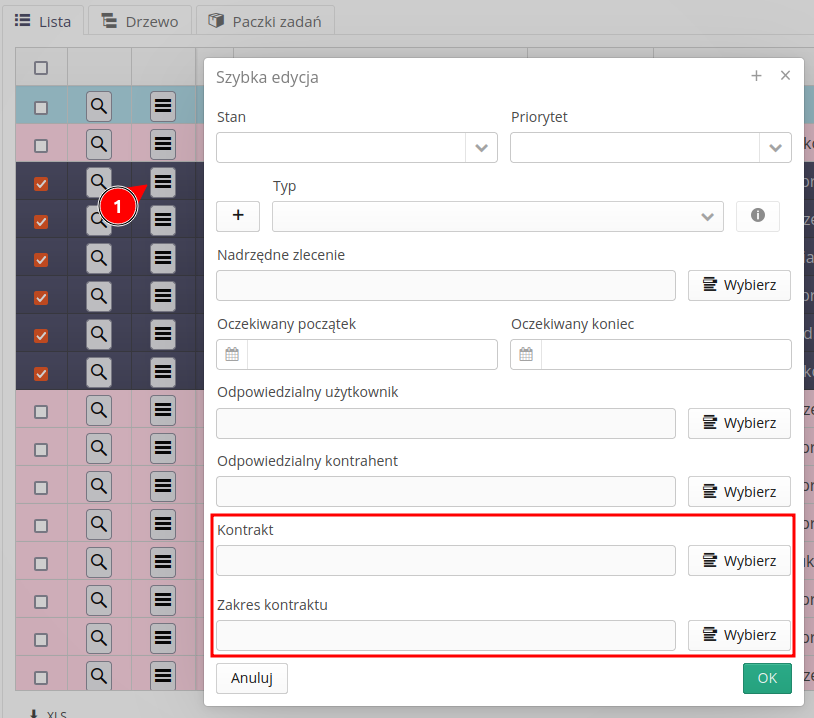Switch to the Drzewo tab

point(140,21)
